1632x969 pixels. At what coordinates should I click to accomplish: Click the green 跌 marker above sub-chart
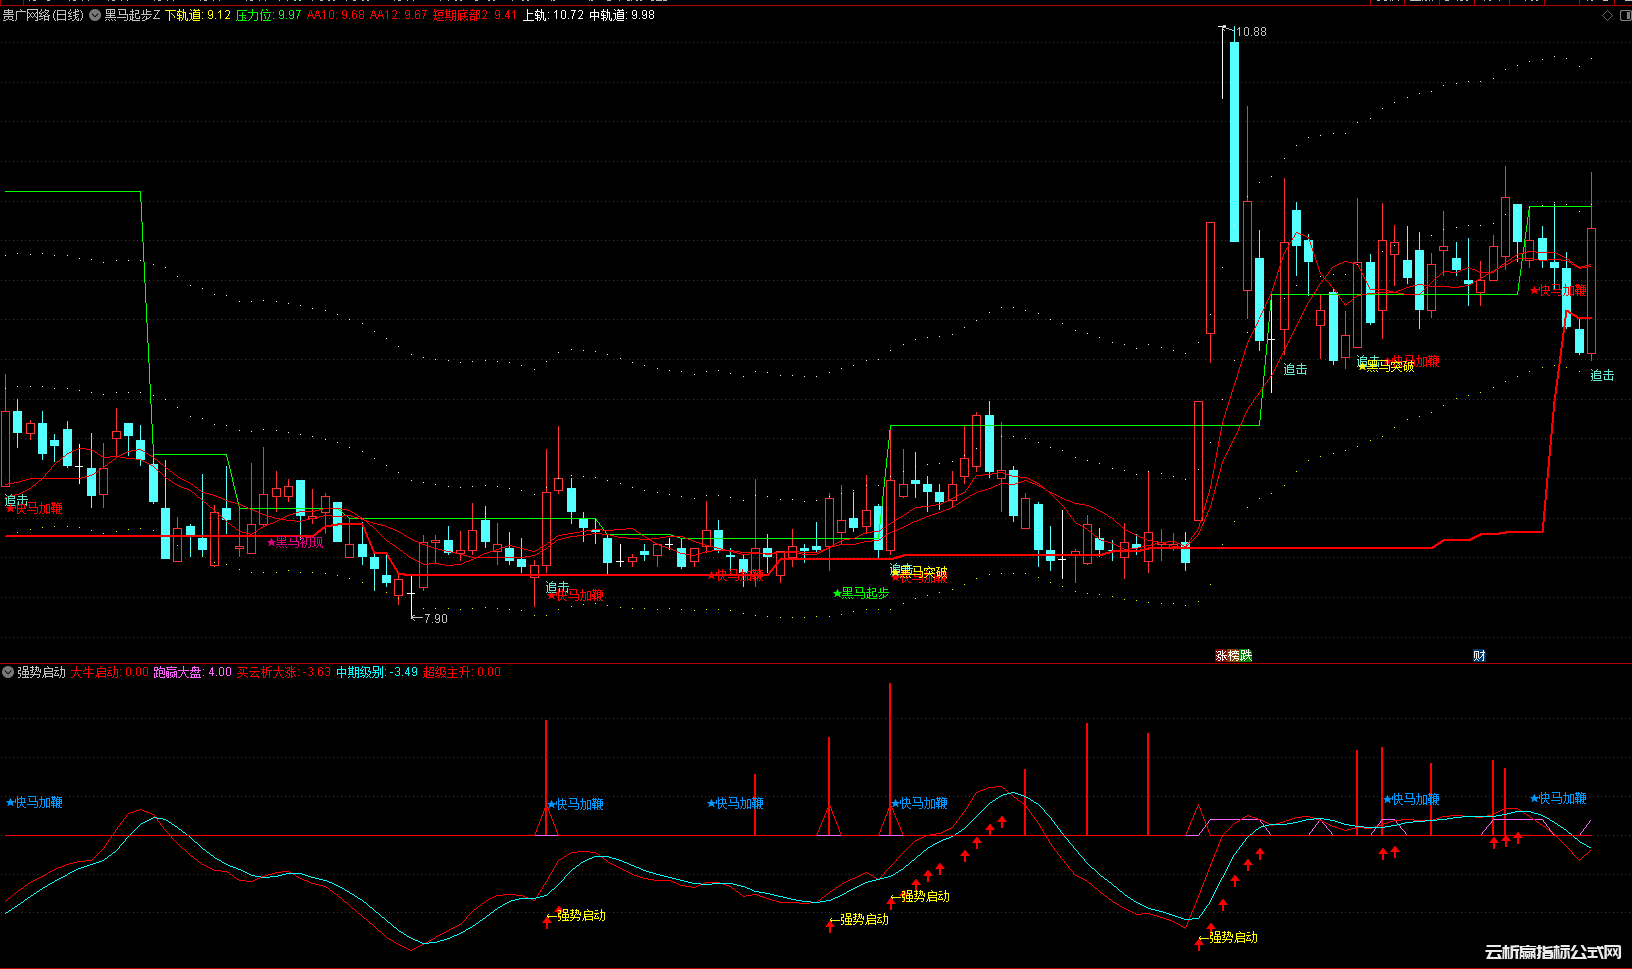tap(1245, 656)
